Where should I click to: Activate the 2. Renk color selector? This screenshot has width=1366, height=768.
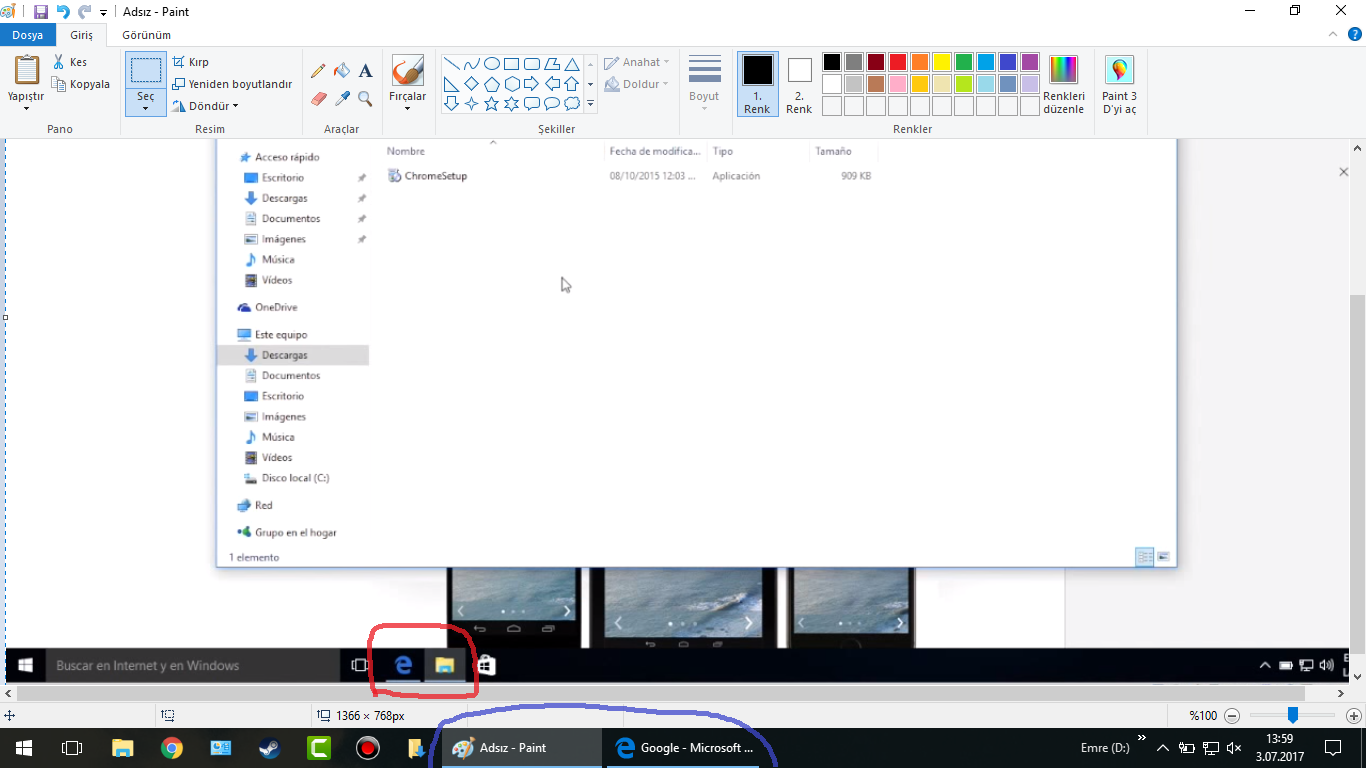799,84
